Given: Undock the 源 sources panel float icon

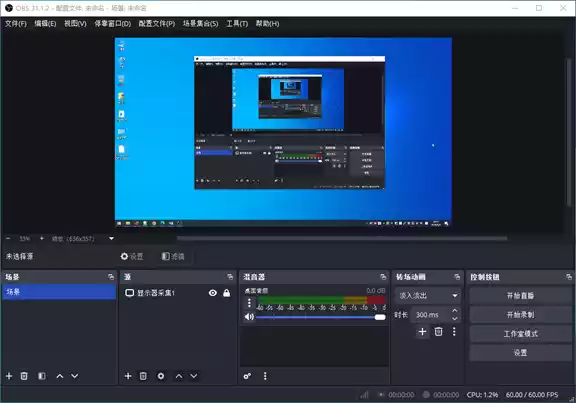Looking at the screenshot, I should [x=230, y=277].
